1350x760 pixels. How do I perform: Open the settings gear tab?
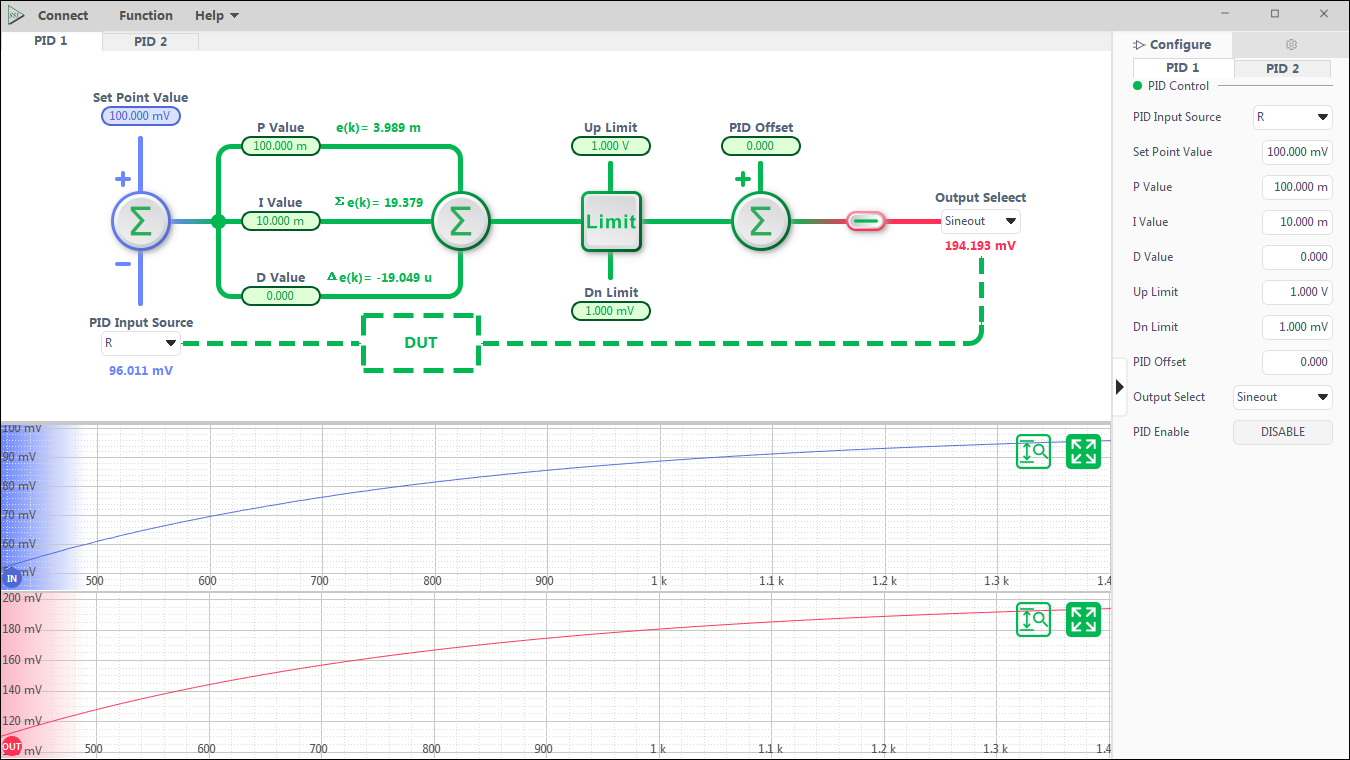pos(1291,45)
